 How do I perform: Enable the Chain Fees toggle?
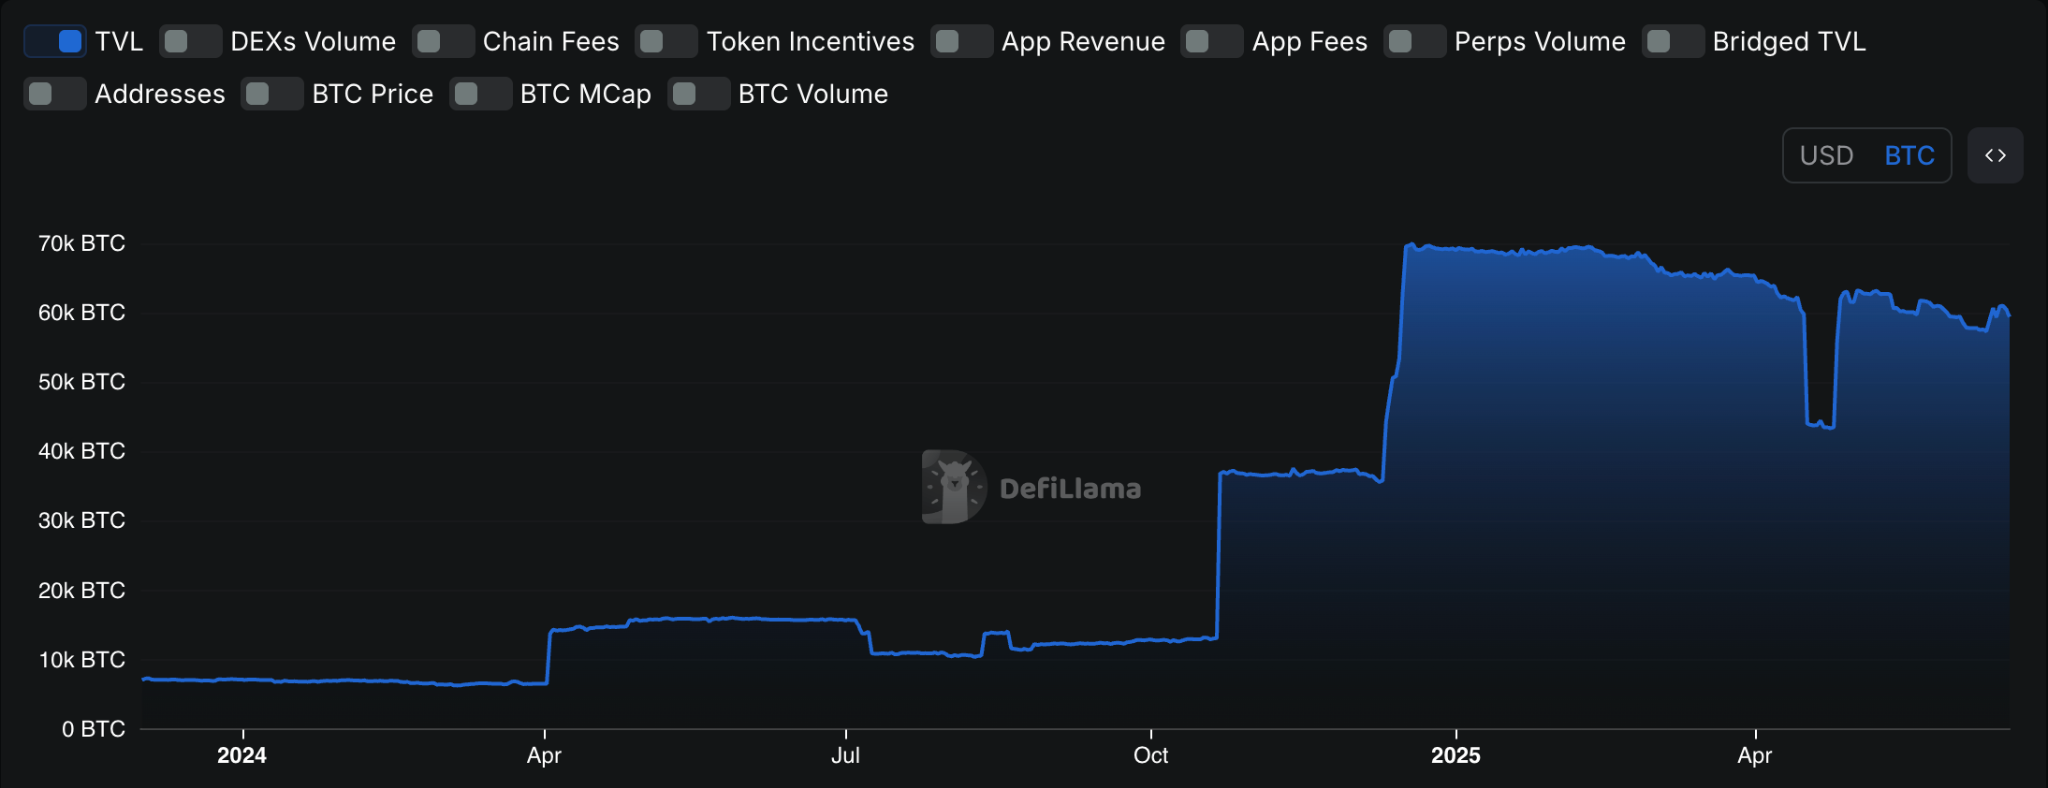(x=443, y=41)
